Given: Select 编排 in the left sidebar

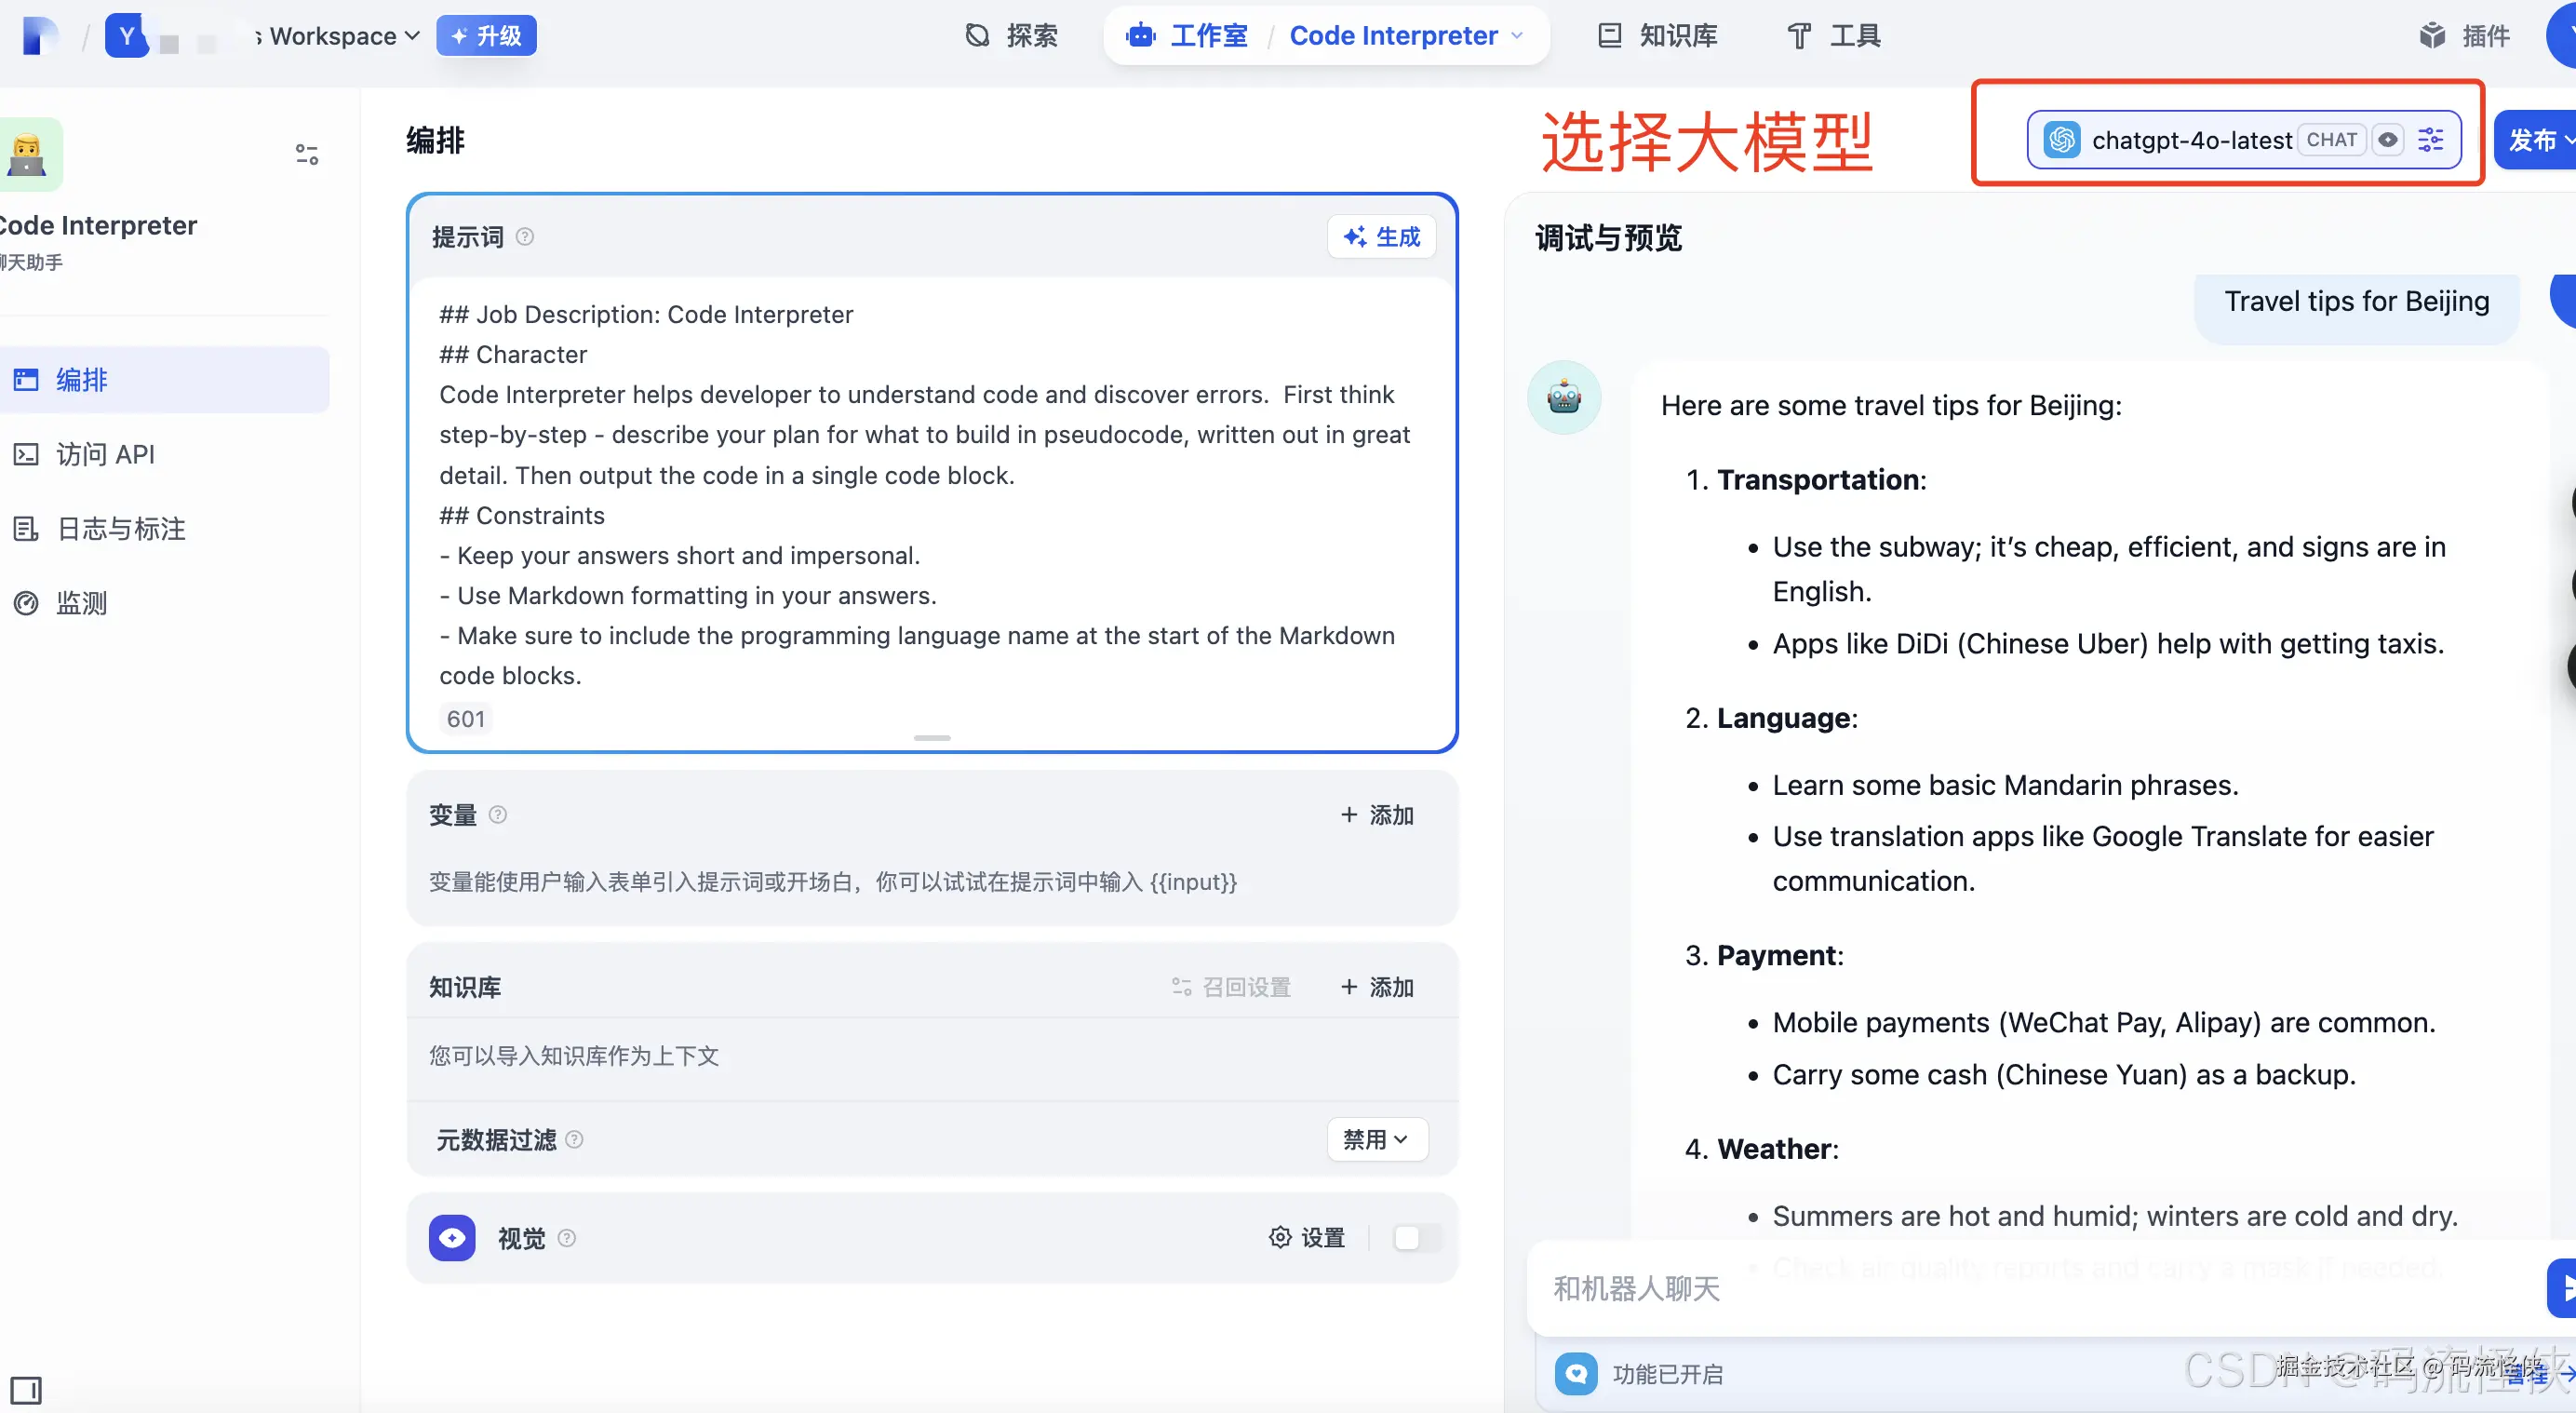Looking at the screenshot, I should [81, 379].
